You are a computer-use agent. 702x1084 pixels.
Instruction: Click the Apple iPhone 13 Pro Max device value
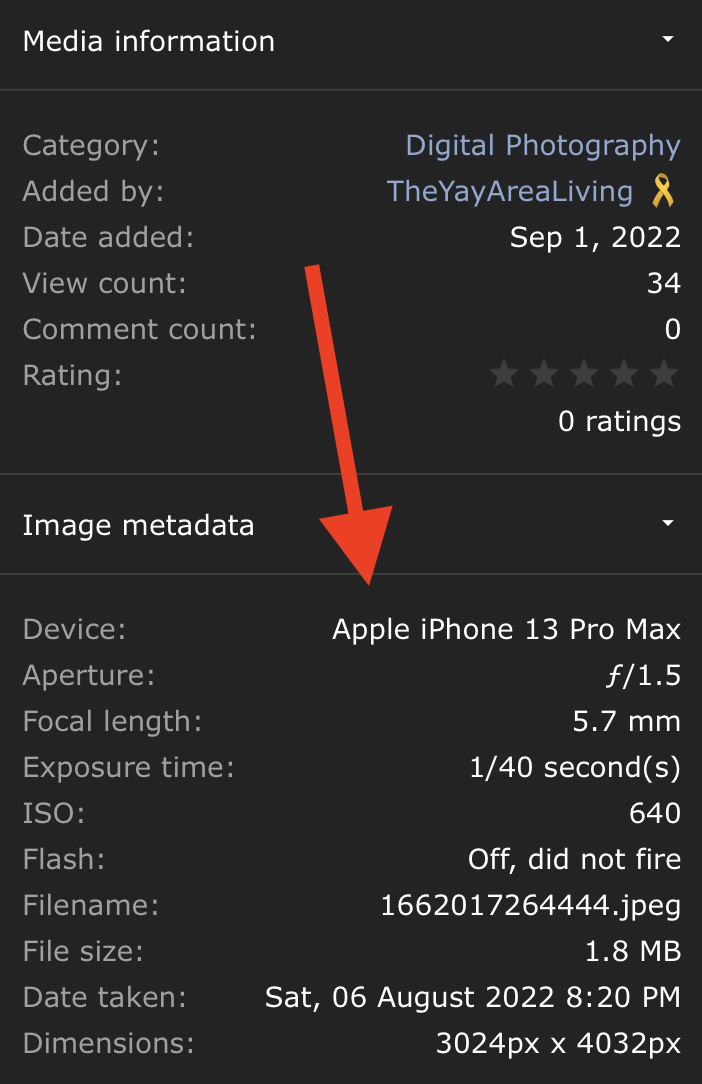[x=506, y=629]
